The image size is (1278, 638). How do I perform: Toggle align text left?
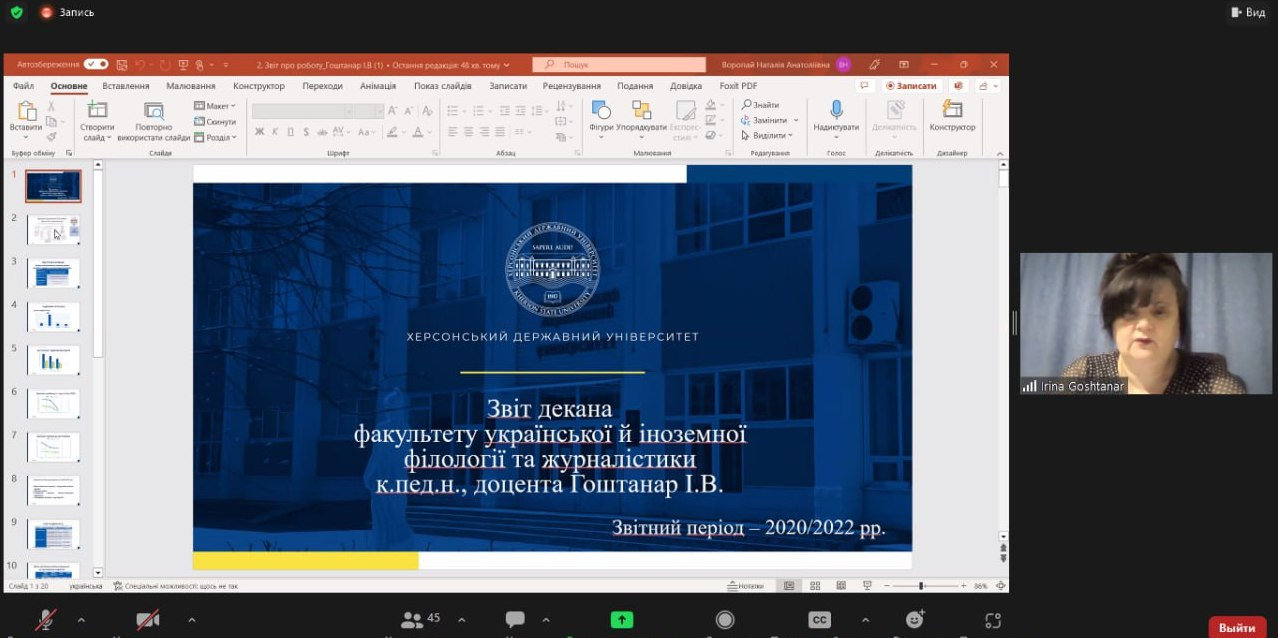pyautogui.click(x=453, y=131)
